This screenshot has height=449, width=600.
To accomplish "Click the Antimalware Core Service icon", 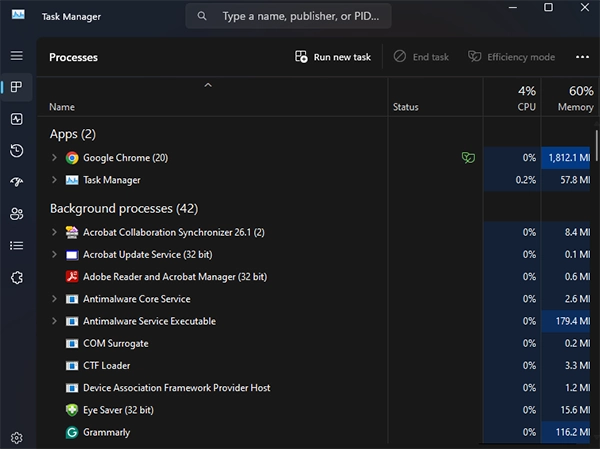I will (72, 299).
